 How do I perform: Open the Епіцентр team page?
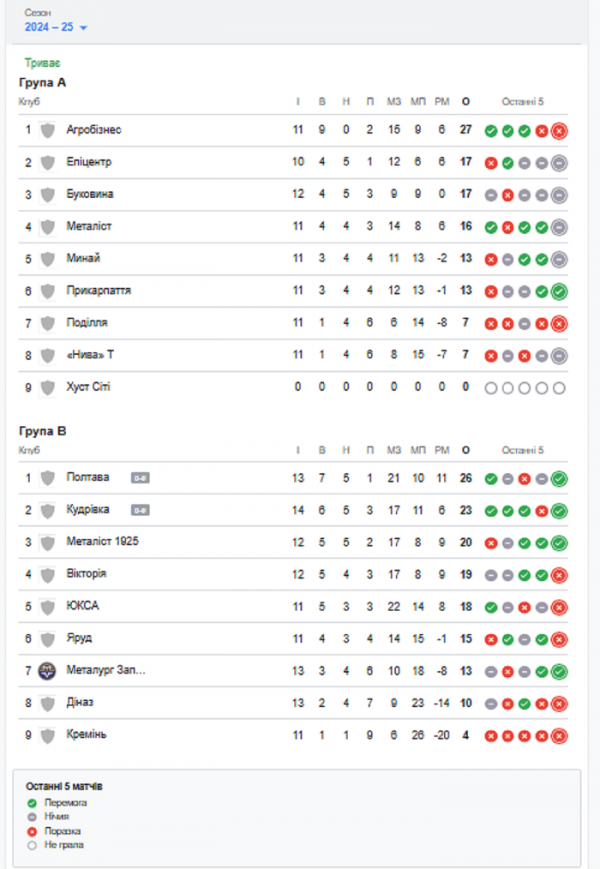[x=89, y=162]
